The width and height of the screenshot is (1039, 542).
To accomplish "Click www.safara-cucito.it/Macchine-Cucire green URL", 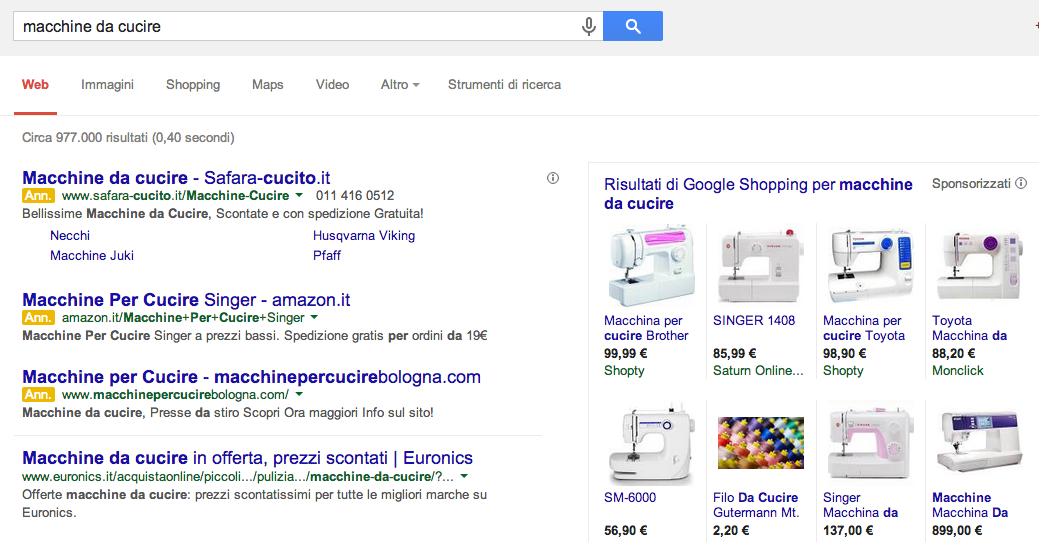I will (176, 195).
